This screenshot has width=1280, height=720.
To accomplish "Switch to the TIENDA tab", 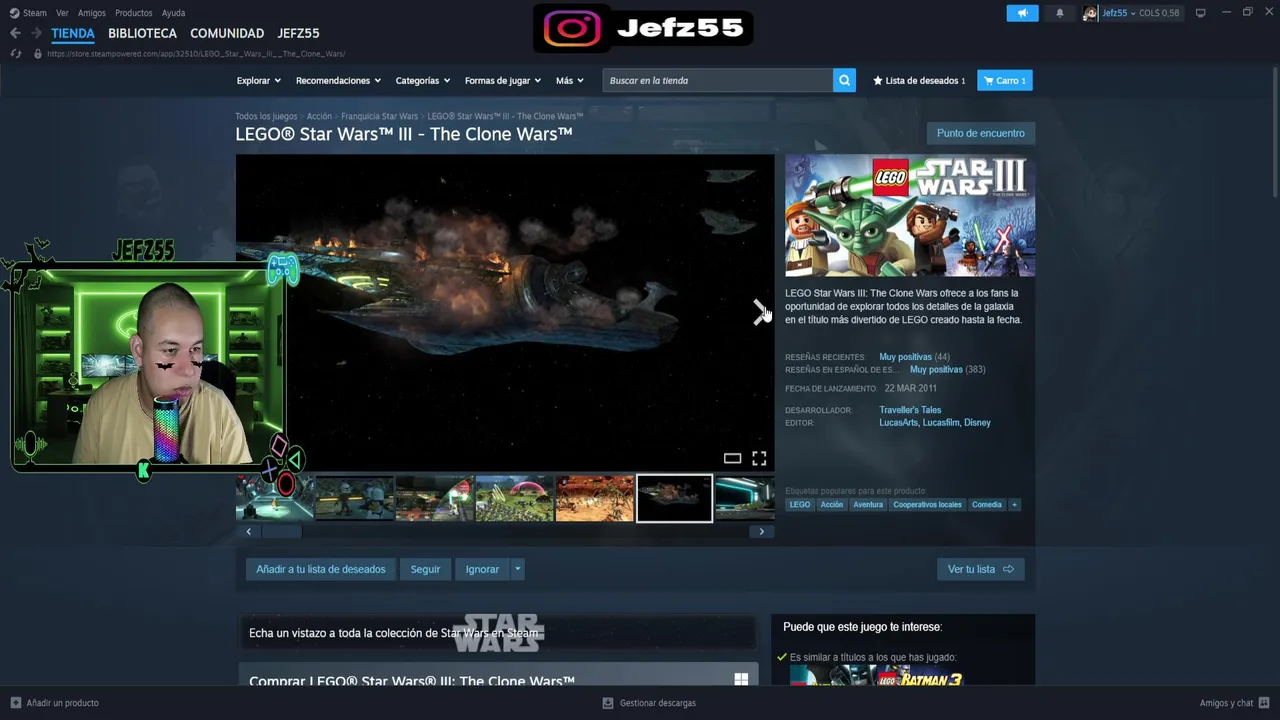I will click(x=73, y=33).
